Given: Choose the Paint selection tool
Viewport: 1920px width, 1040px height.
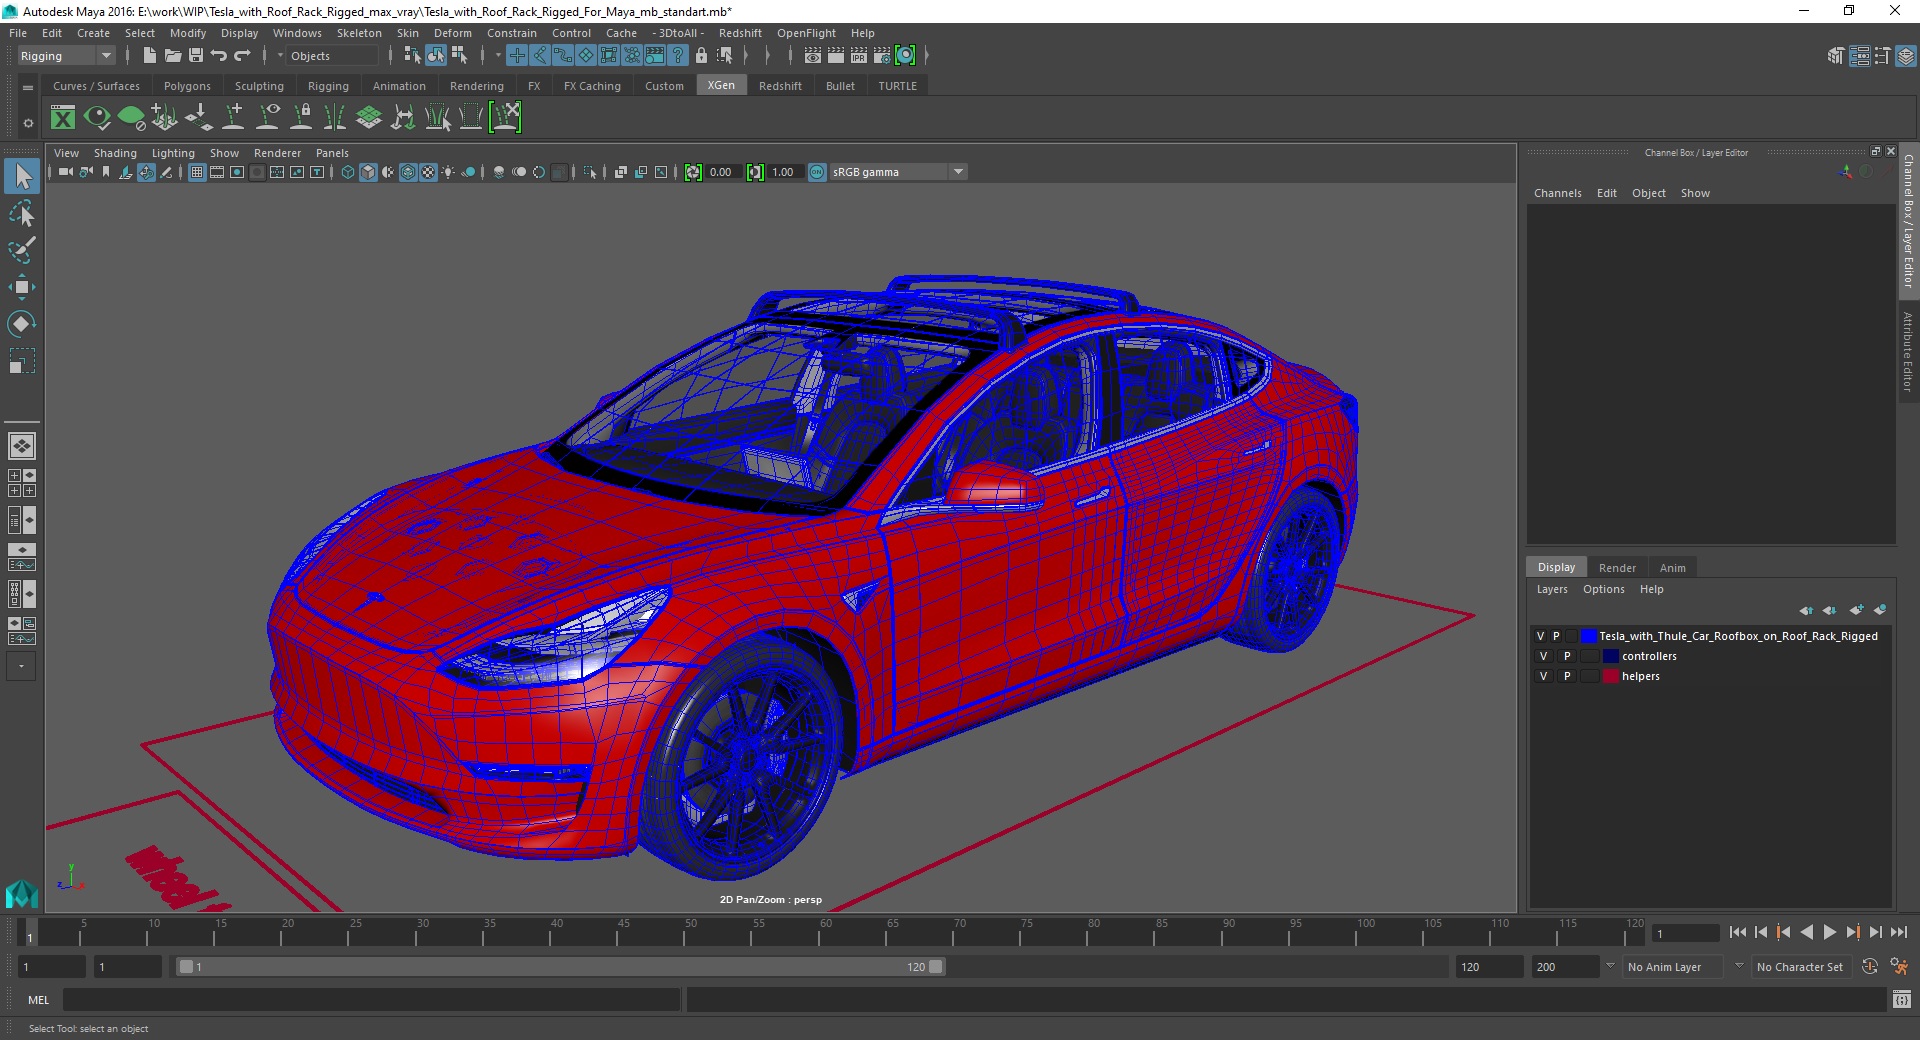Looking at the screenshot, I should point(22,250).
